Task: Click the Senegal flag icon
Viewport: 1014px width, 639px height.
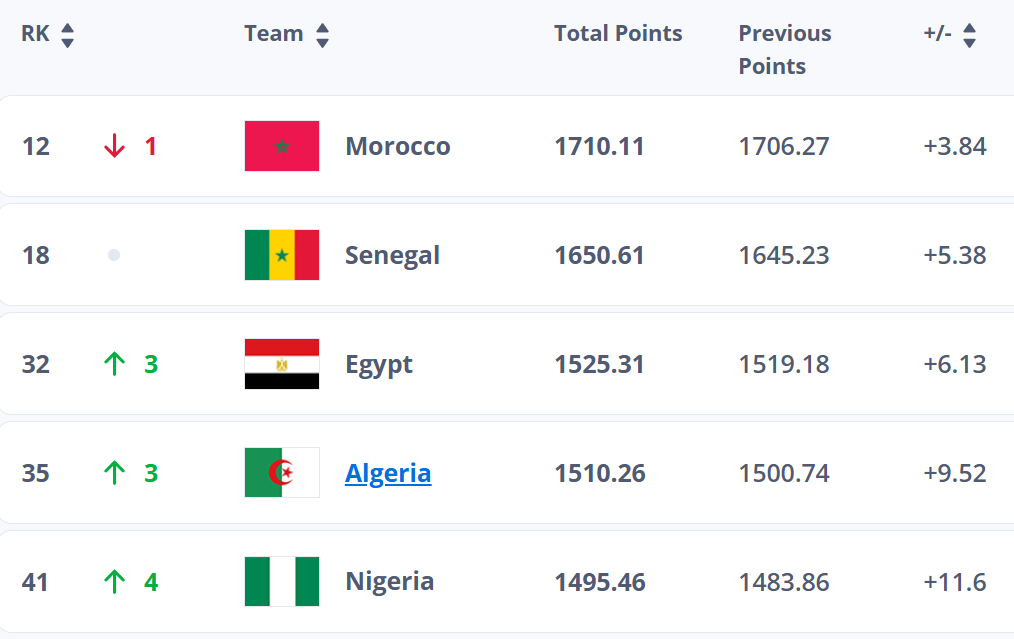Action: point(281,255)
